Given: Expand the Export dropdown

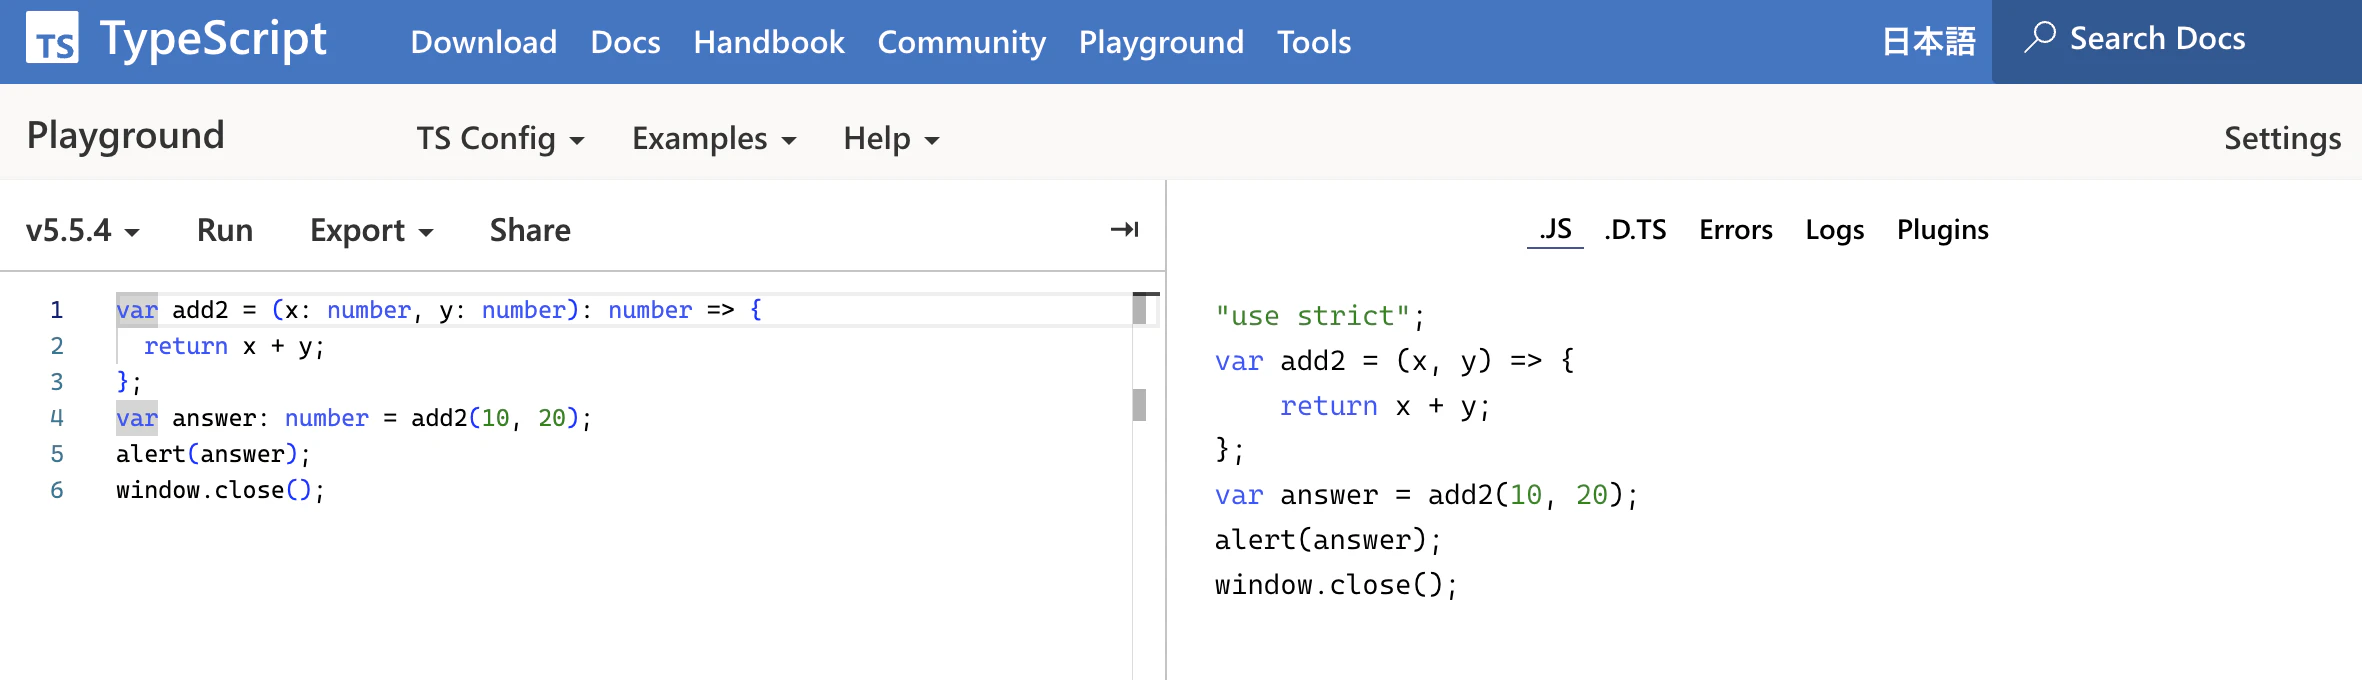Looking at the screenshot, I should click(x=371, y=230).
